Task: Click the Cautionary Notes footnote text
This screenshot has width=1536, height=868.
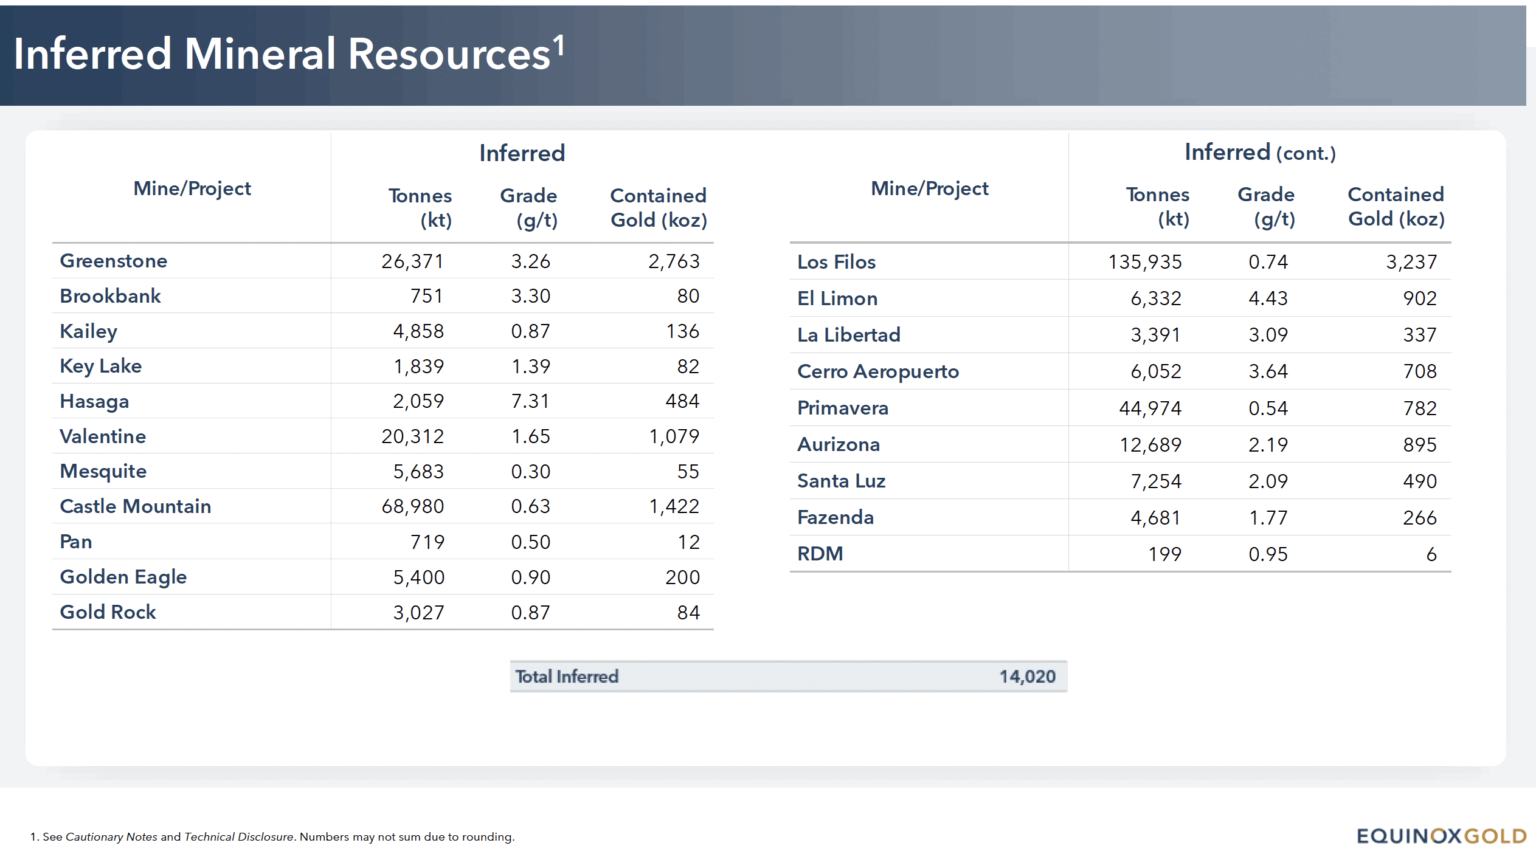Action: (x=111, y=837)
